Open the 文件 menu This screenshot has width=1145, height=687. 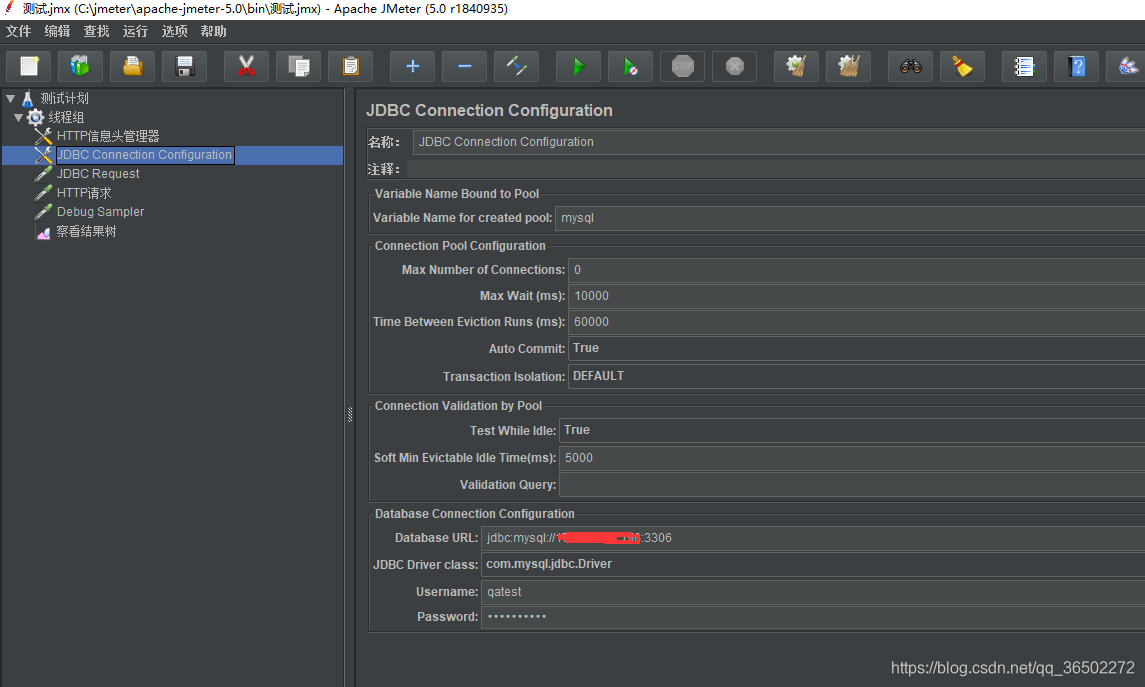tap(18, 31)
